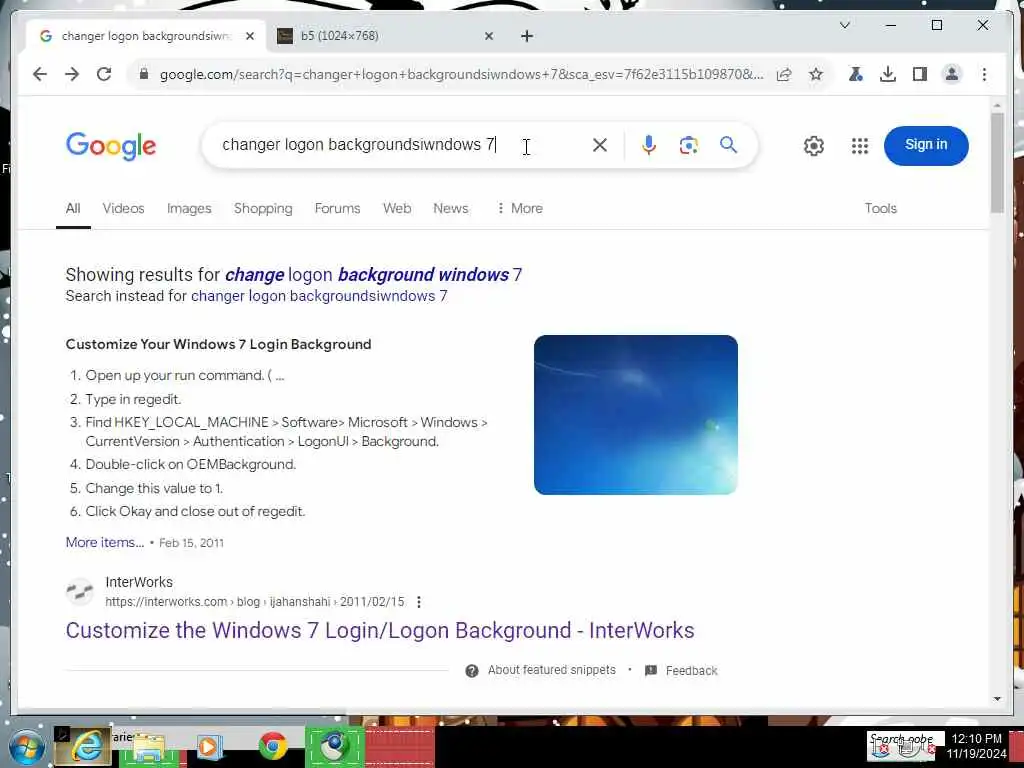Reload the Google search page

pos(104,74)
